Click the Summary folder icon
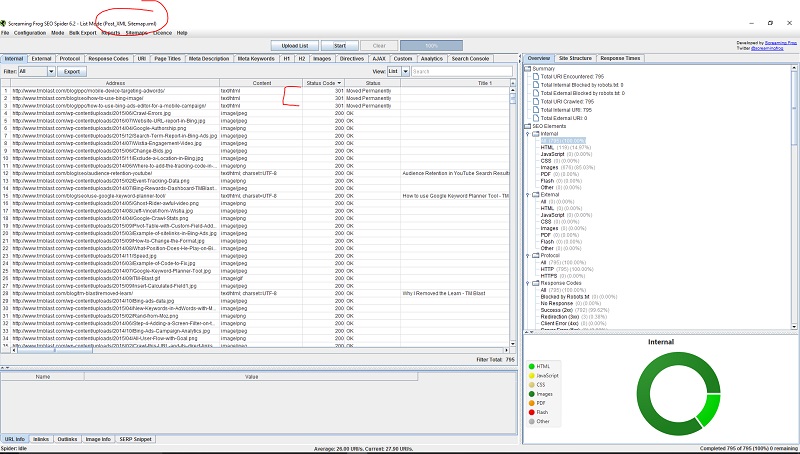 [x=528, y=68]
